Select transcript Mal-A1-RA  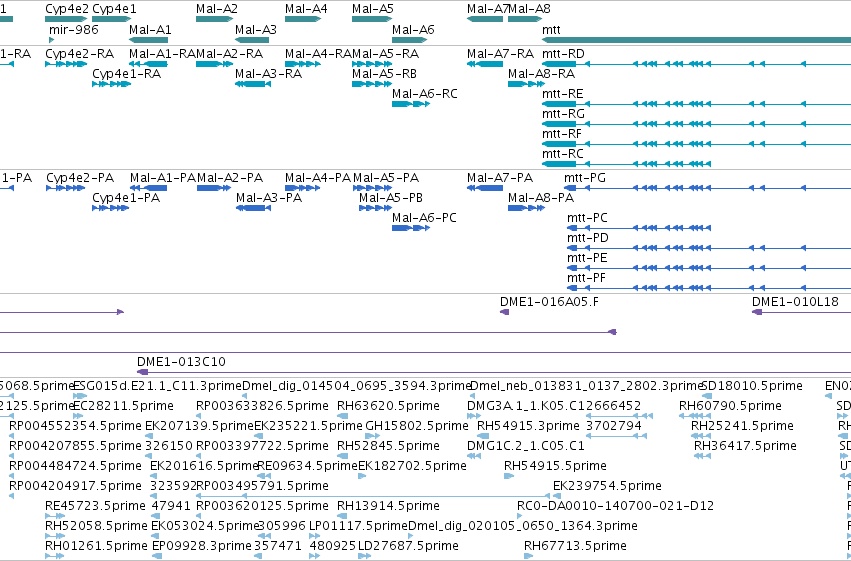coord(148,64)
